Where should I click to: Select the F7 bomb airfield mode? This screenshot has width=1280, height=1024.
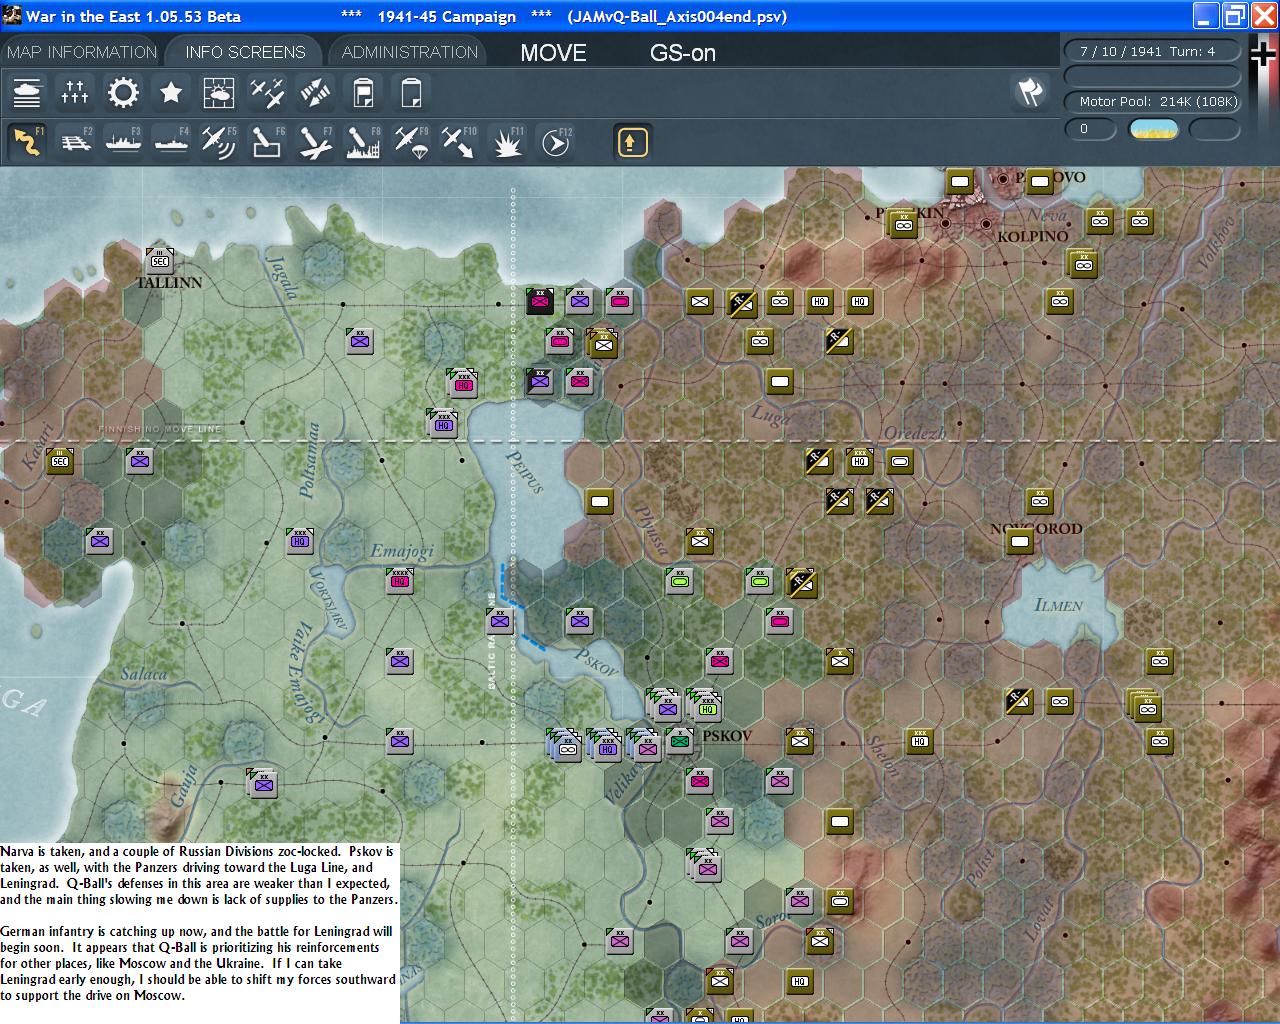pyautogui.click(x=315, y=142)
